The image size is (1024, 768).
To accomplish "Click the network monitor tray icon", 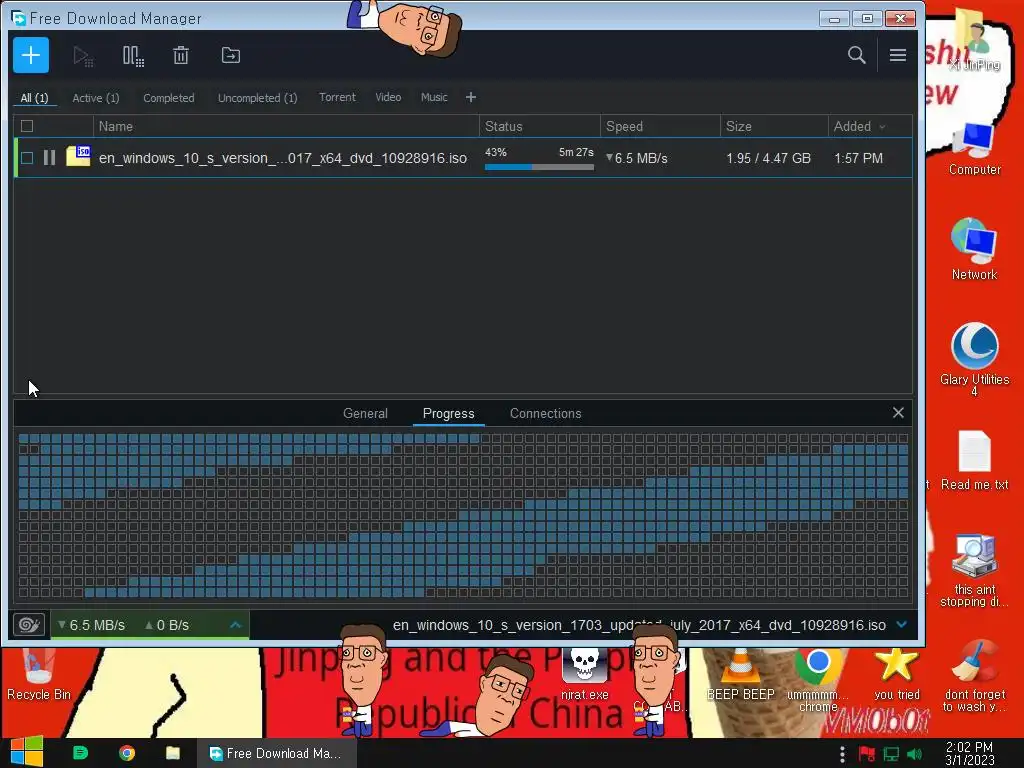I will click(891, 754).
